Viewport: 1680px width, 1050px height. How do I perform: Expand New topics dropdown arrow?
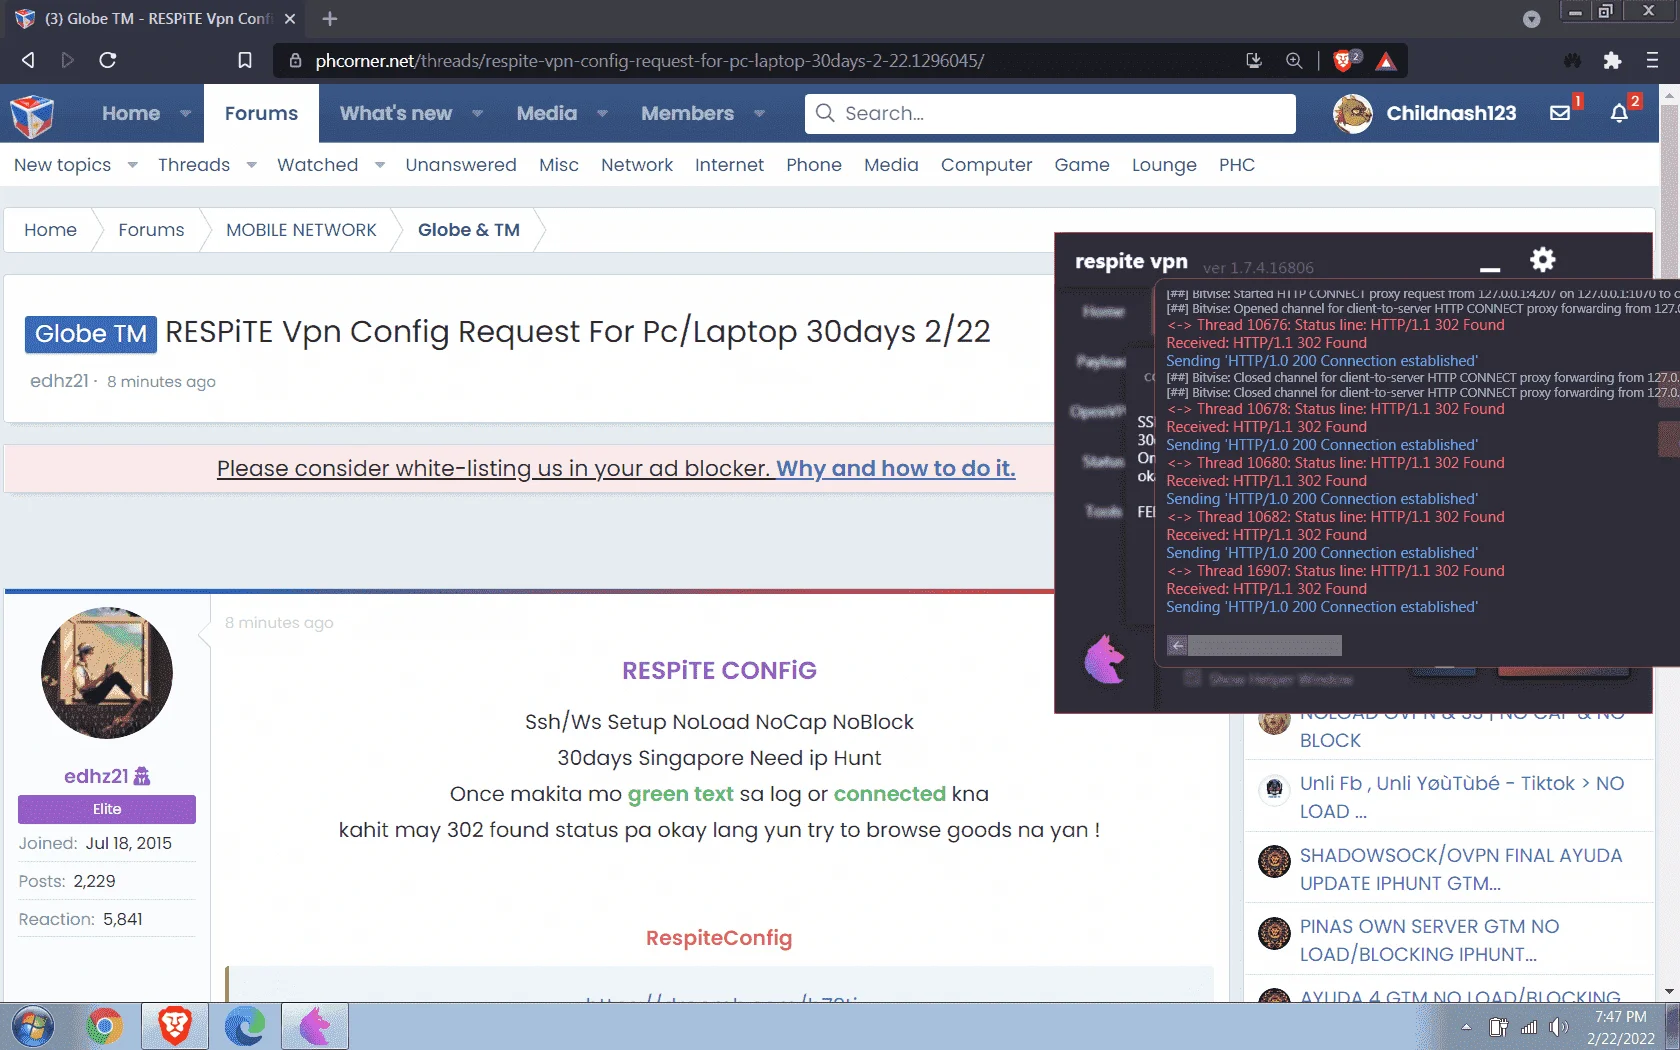pyautogui.click(x=132, y=165)
